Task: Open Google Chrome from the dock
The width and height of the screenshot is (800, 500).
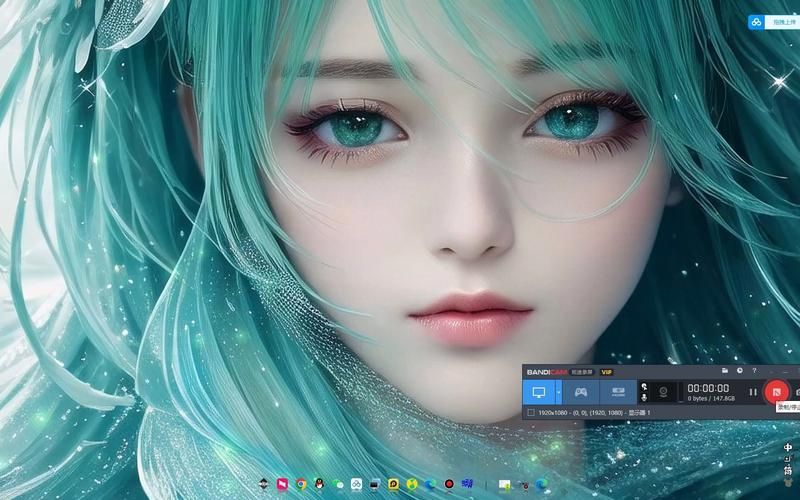Action: pos(301,484)
